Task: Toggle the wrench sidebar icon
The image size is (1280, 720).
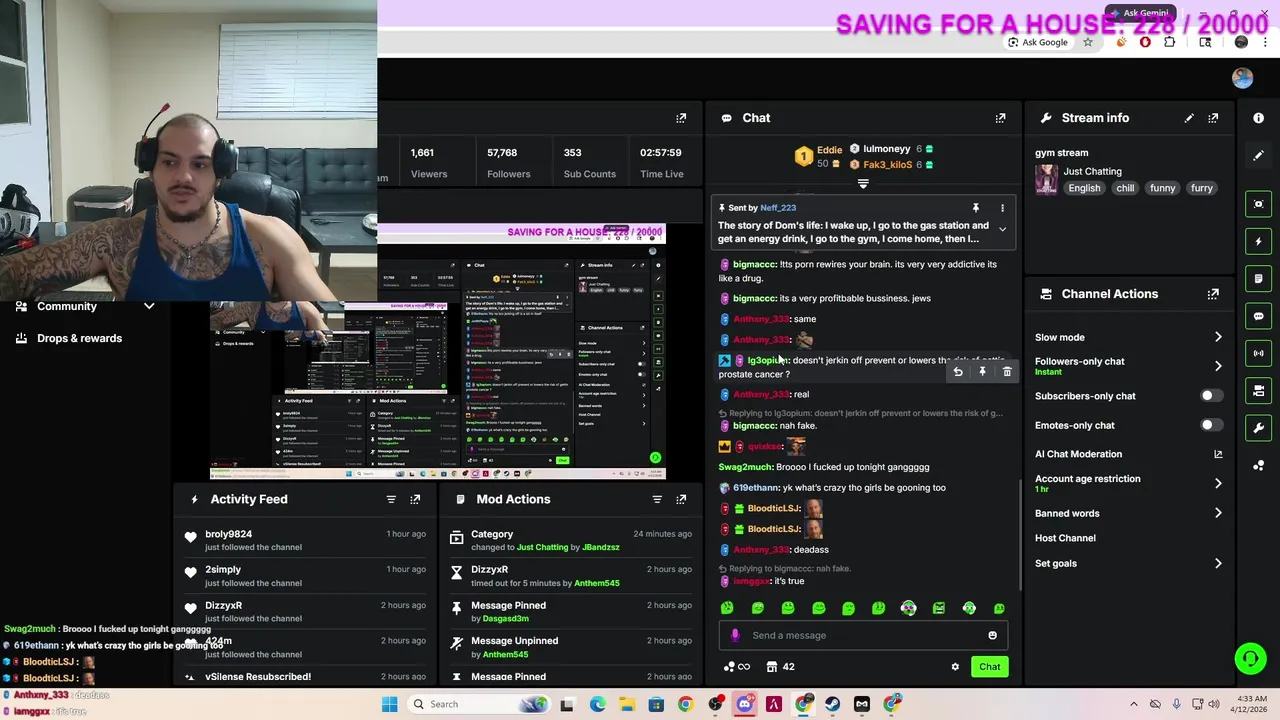Action: [x=1259, y=427]
